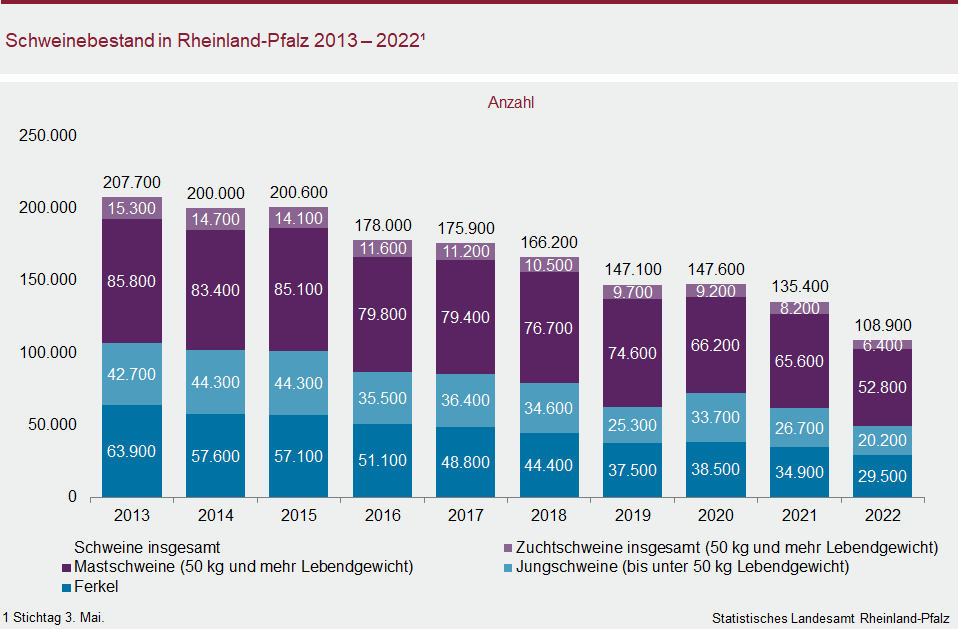The height and width of the screenshot is (629, 958).
Task: Click the y-axis label 50.000
Action: [x=53, y=424]
